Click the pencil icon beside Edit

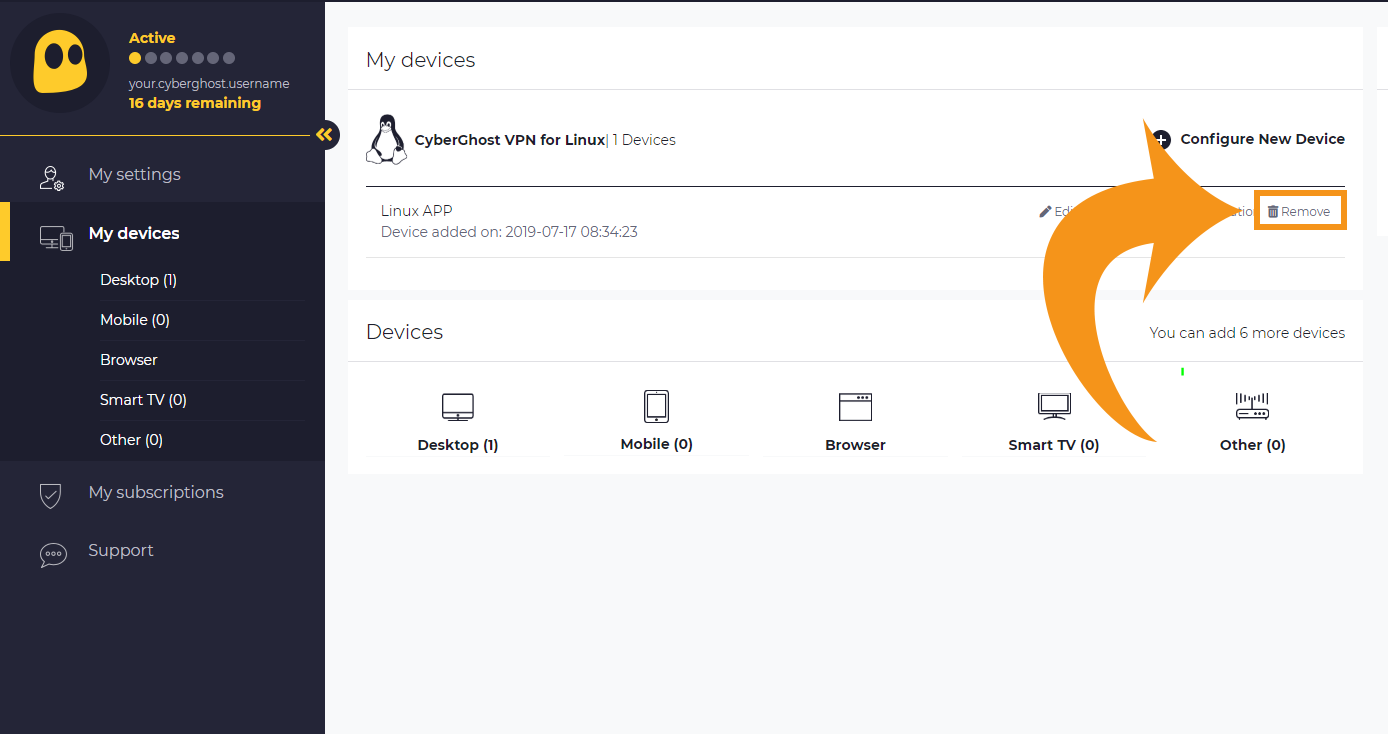(1045, 211)
